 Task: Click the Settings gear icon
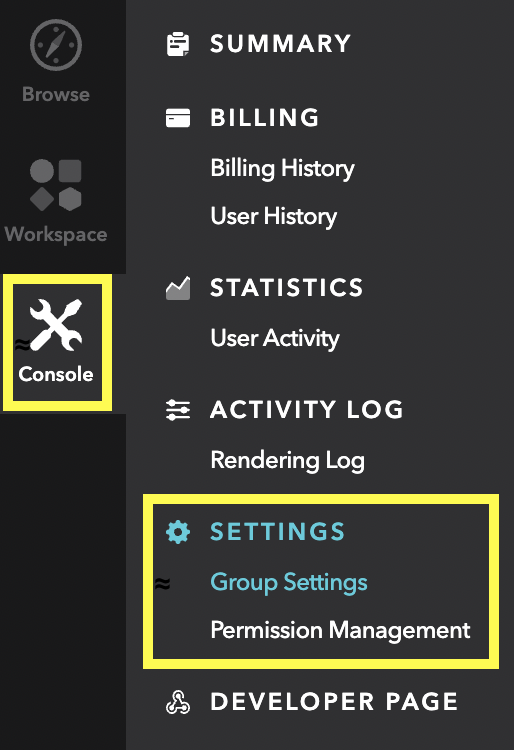click(x=178, y=532)
